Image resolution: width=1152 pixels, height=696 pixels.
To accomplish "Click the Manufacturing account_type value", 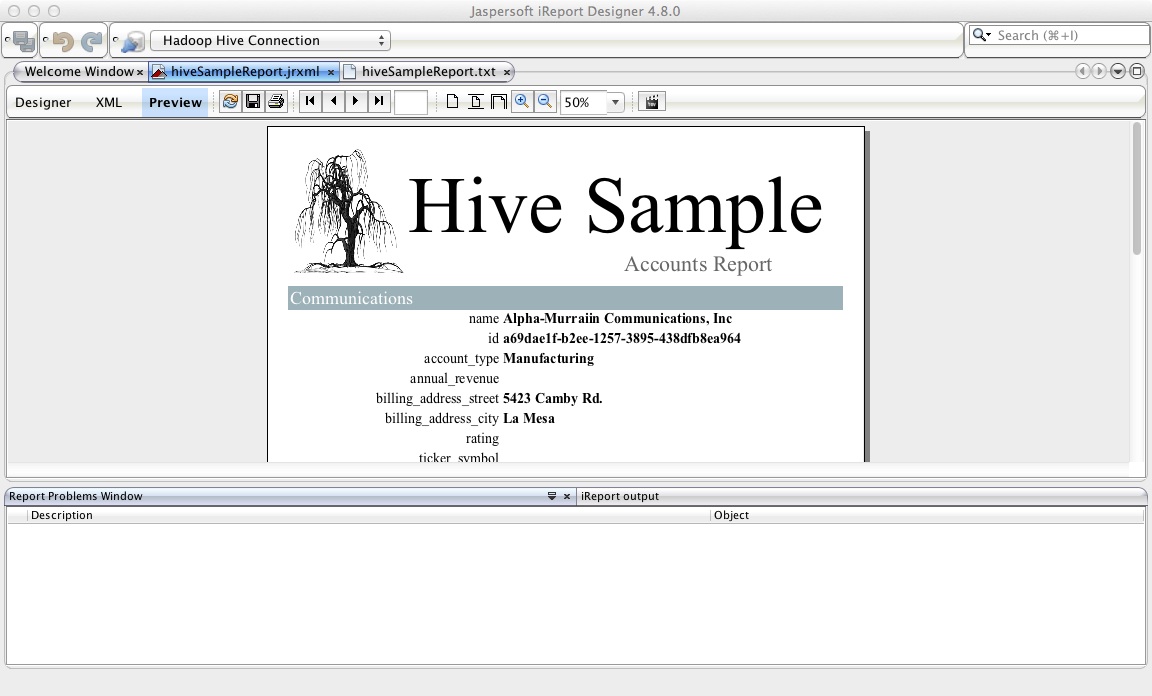I will [548, 358].
